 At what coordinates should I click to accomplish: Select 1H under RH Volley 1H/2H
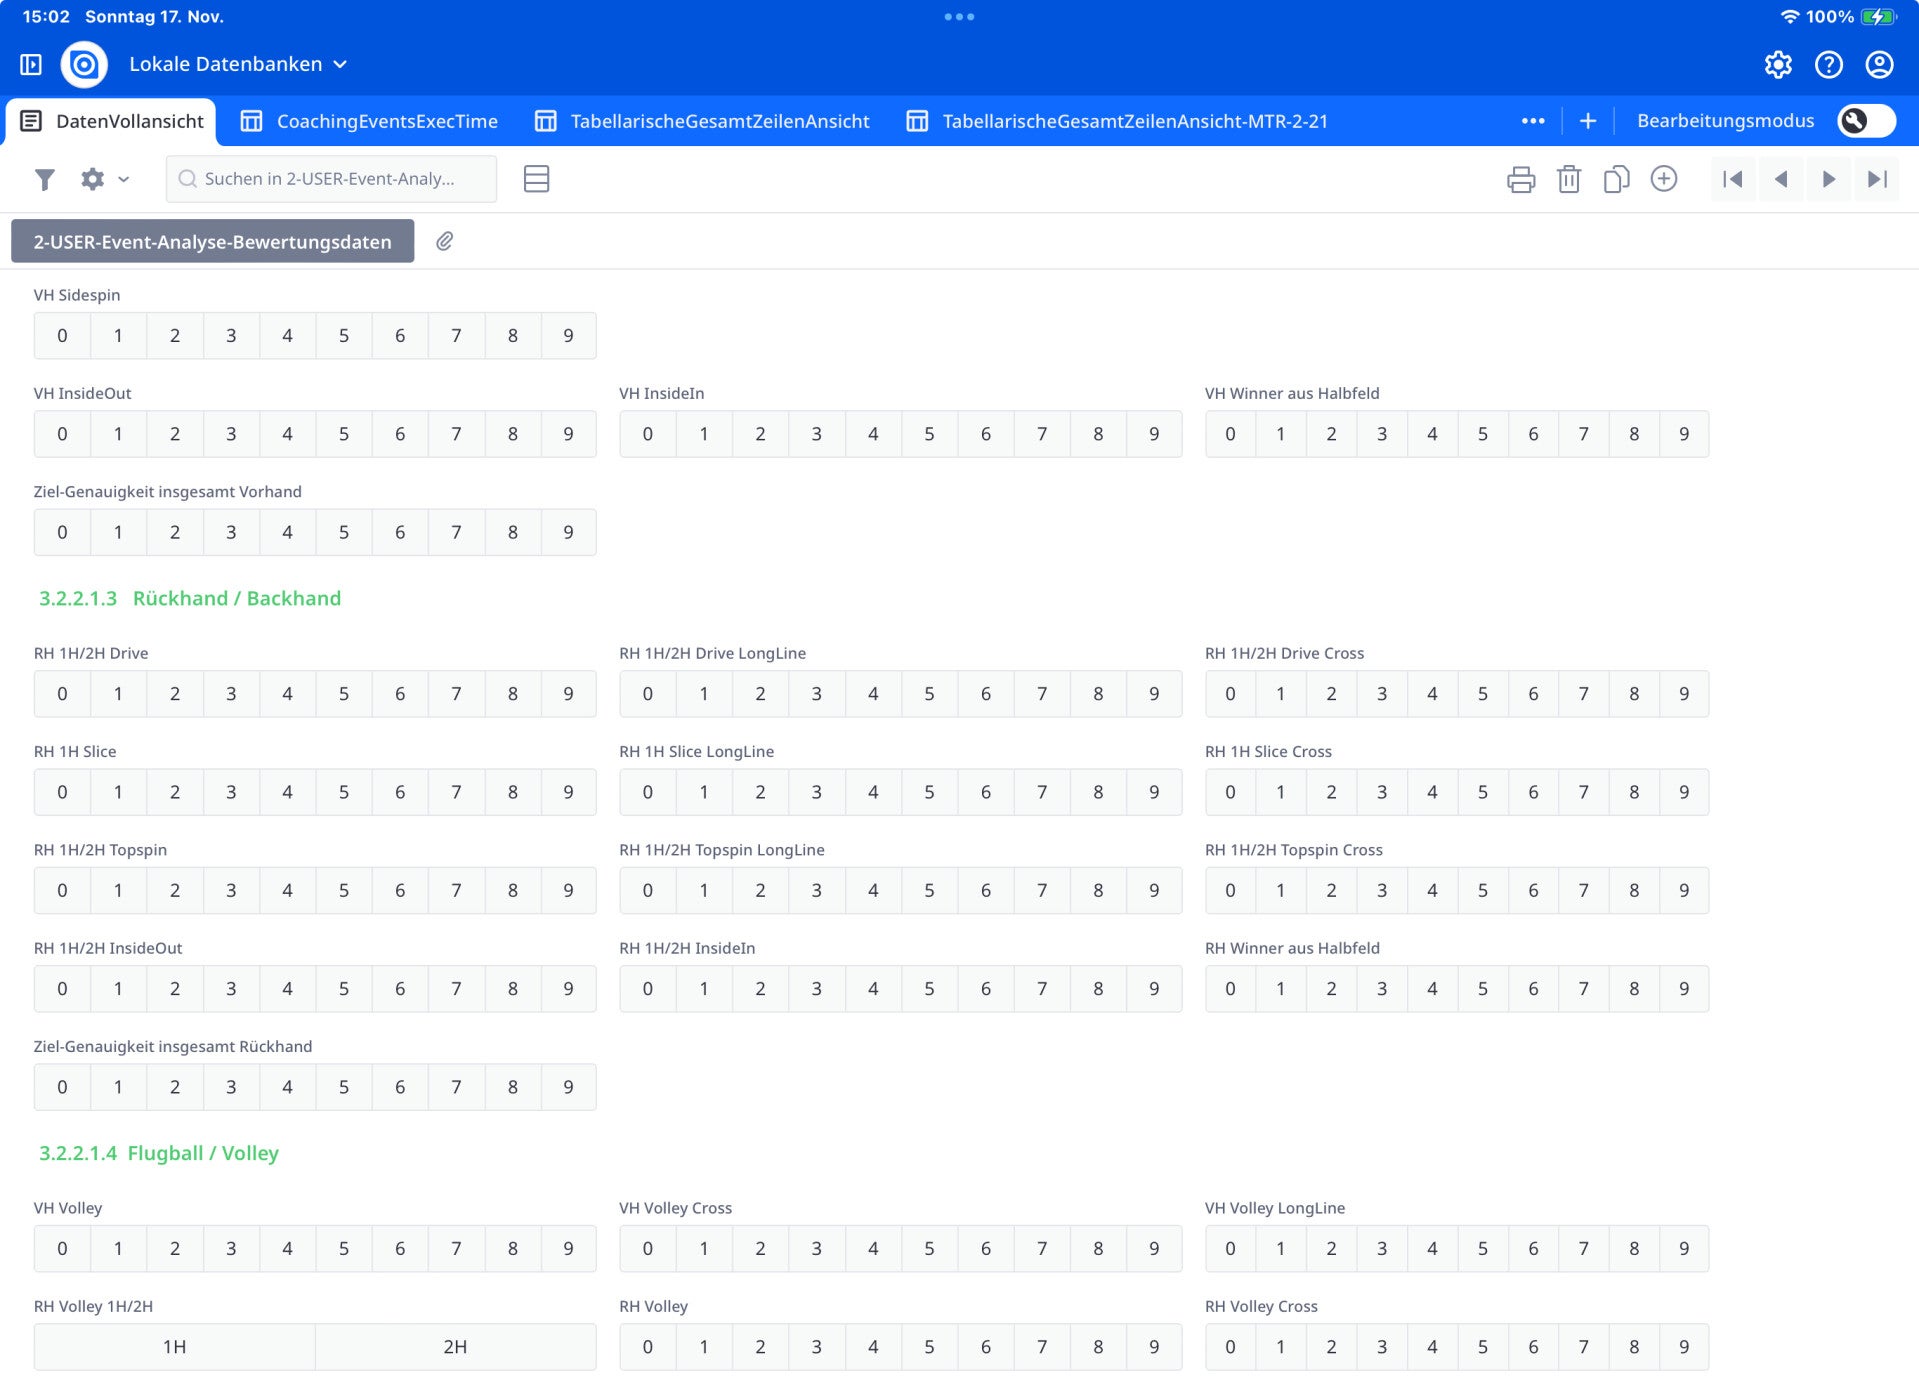pos(174,1347)
